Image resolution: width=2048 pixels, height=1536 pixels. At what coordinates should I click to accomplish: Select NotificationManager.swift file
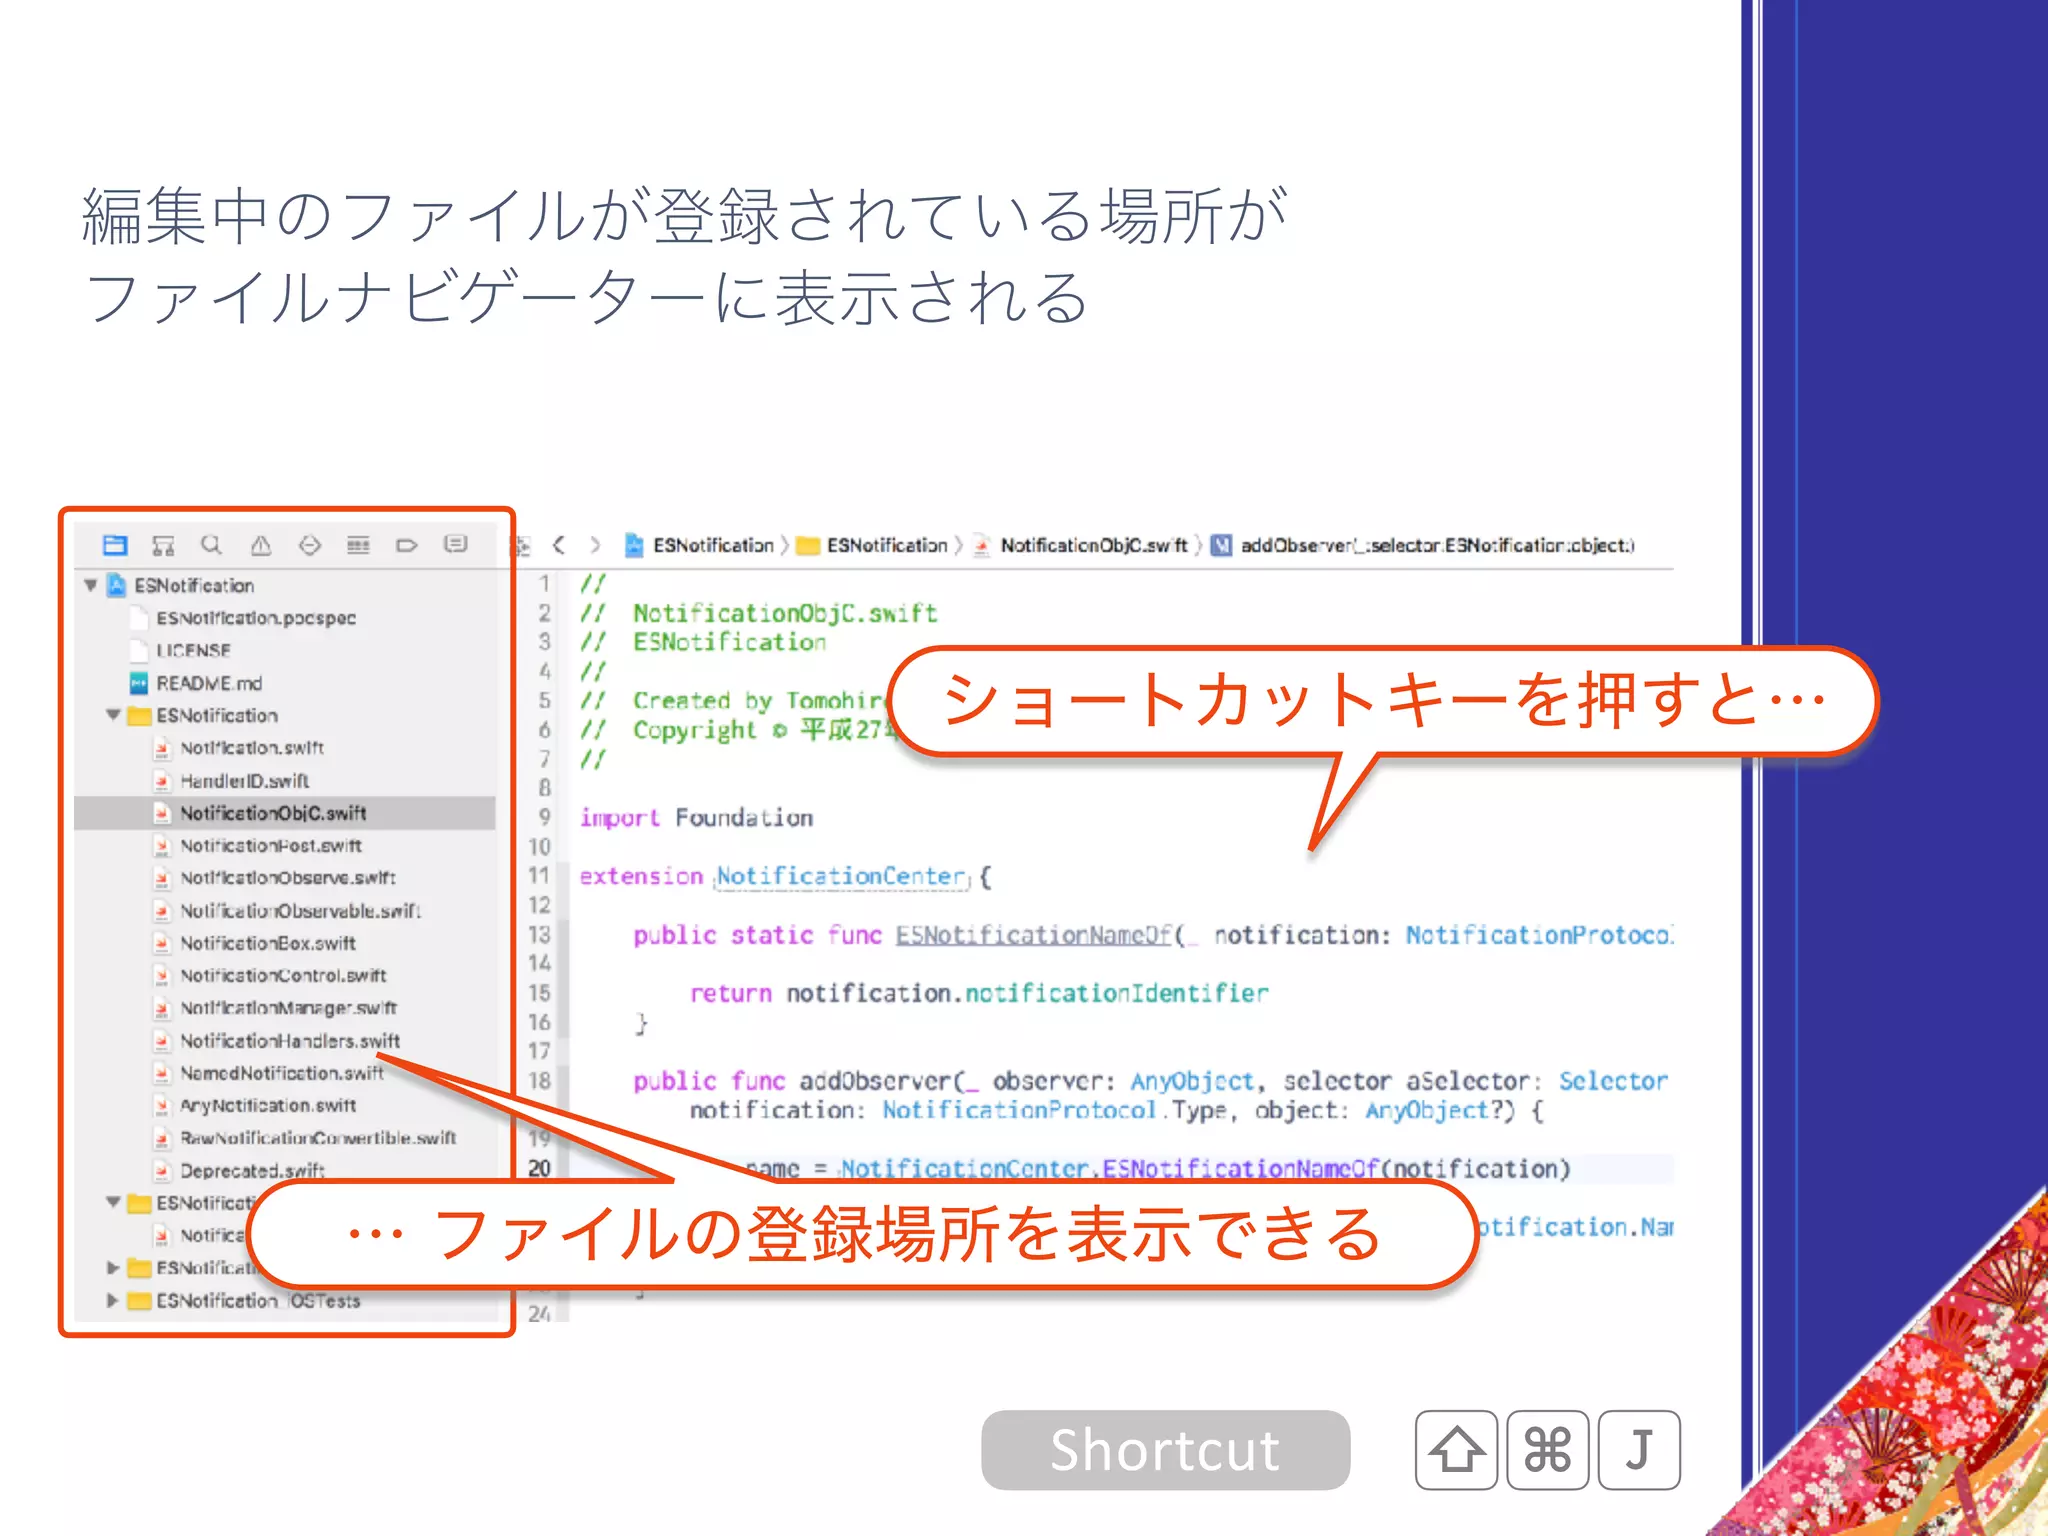(288, 1008)
